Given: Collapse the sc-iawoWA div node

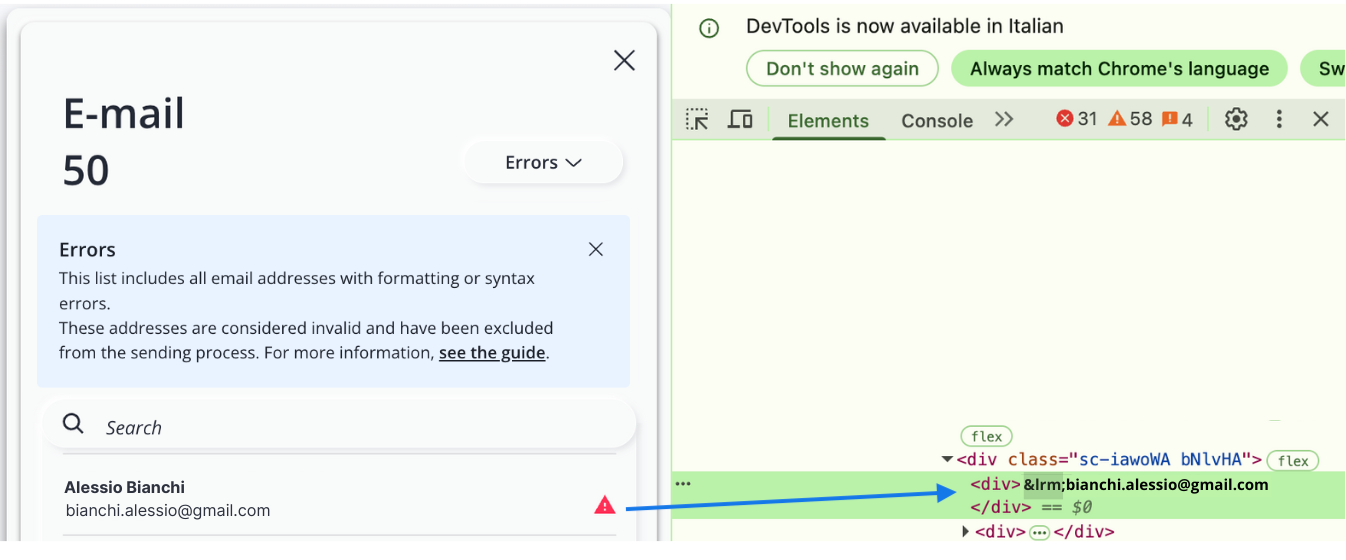Looking at the screenshot, I should tap(947, 460).
